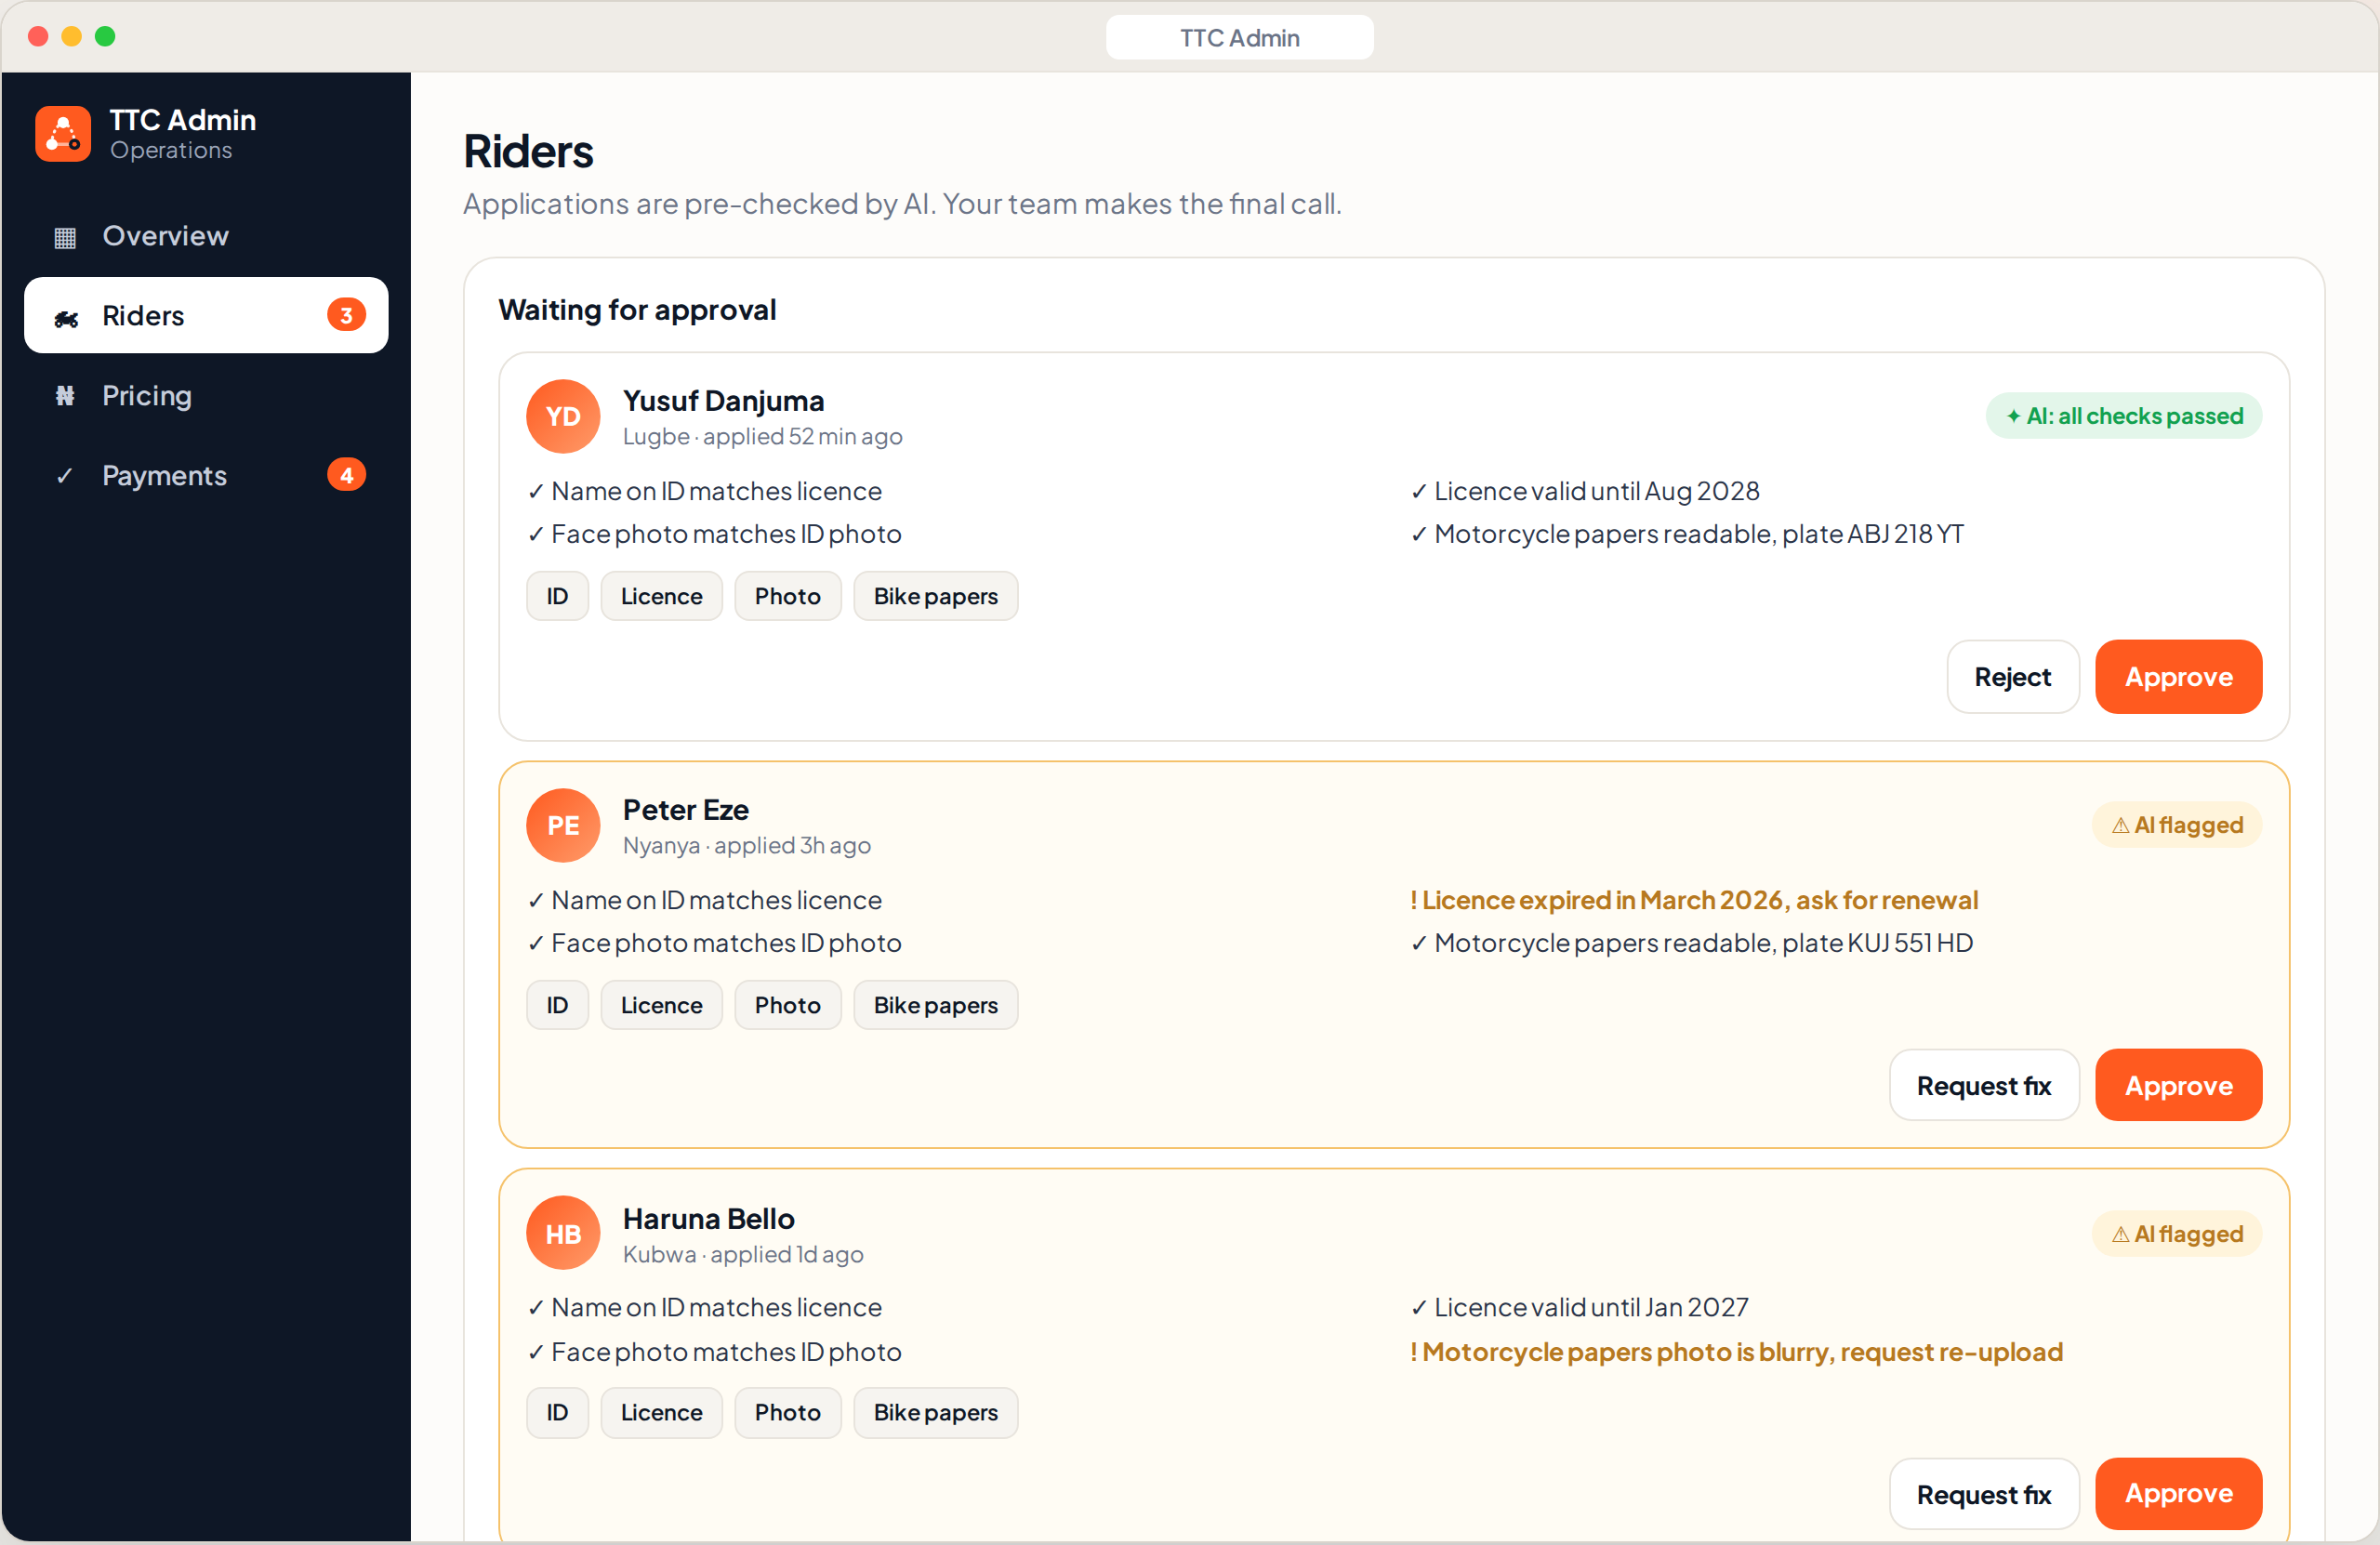Image resolution: width=2380 pixels, height=1545 pixels.
Task: Request fix from Peter Eze
Action: (1983, 1085)
